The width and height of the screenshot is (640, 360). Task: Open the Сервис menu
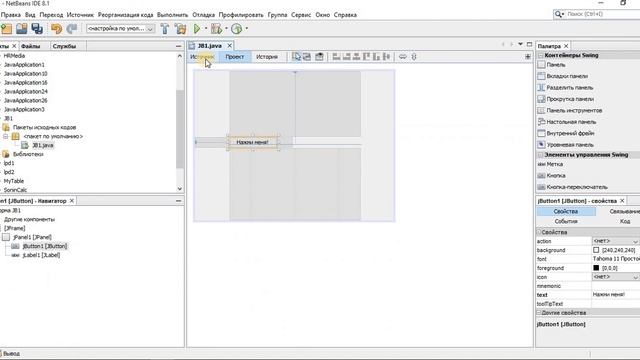(301, 15)
